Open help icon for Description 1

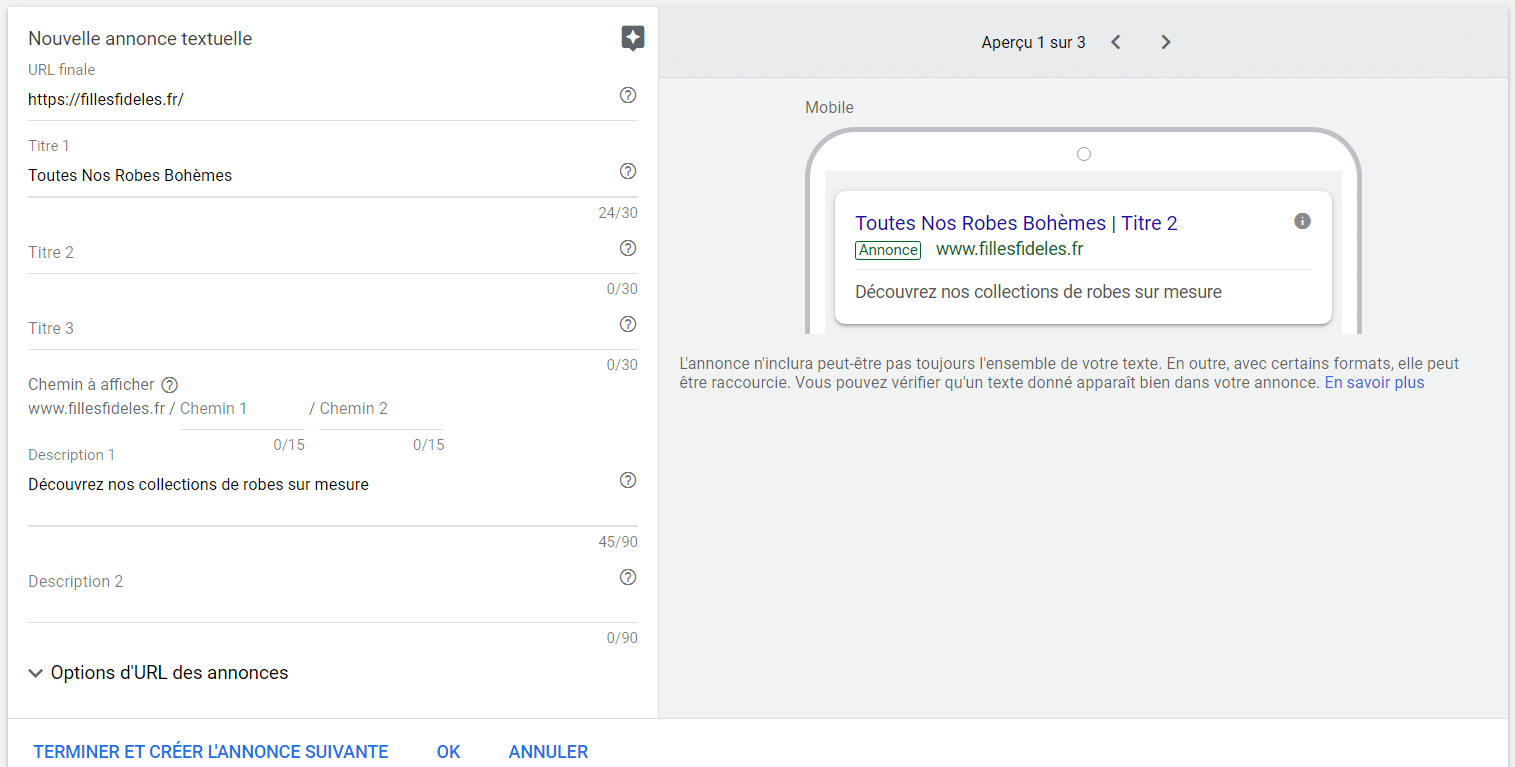pos(628,480)
